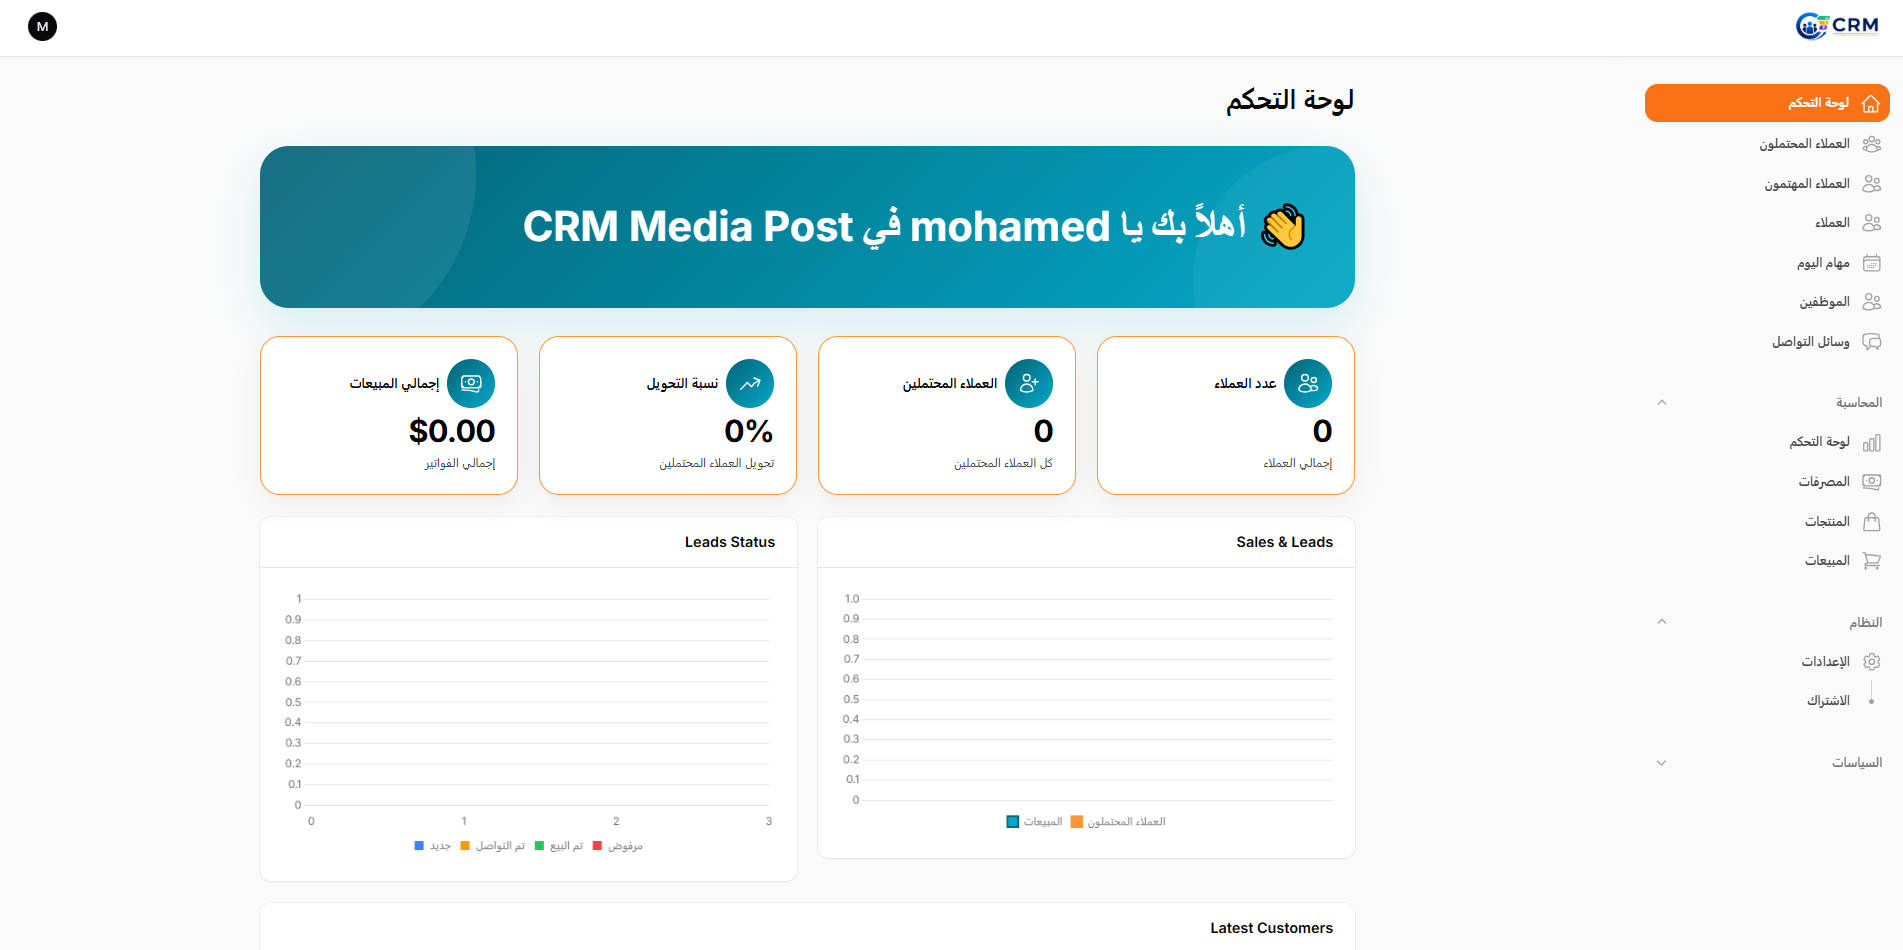Click the العملاء المحتملين add-user card icon
Viewport: 1903px width, 950px height.
click(x=1029, y=383)
